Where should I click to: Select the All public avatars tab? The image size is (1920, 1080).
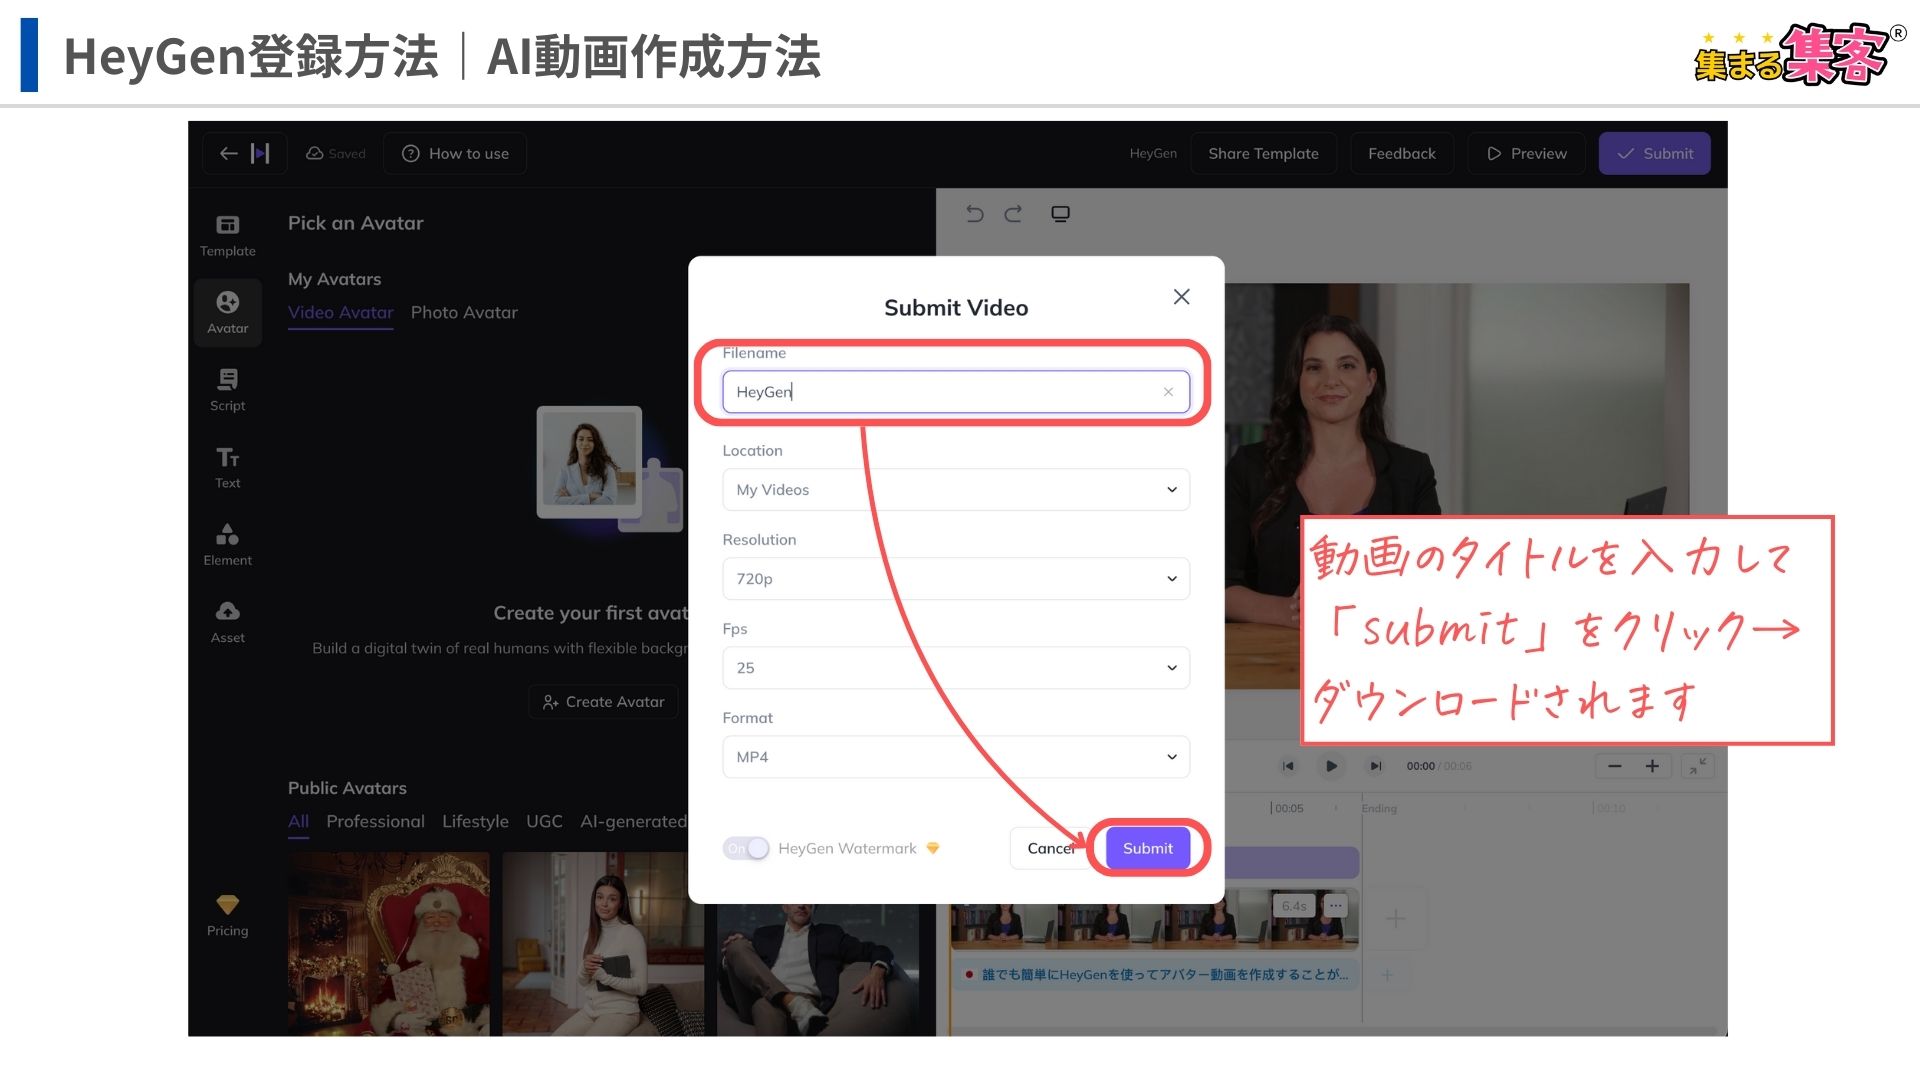298,821
